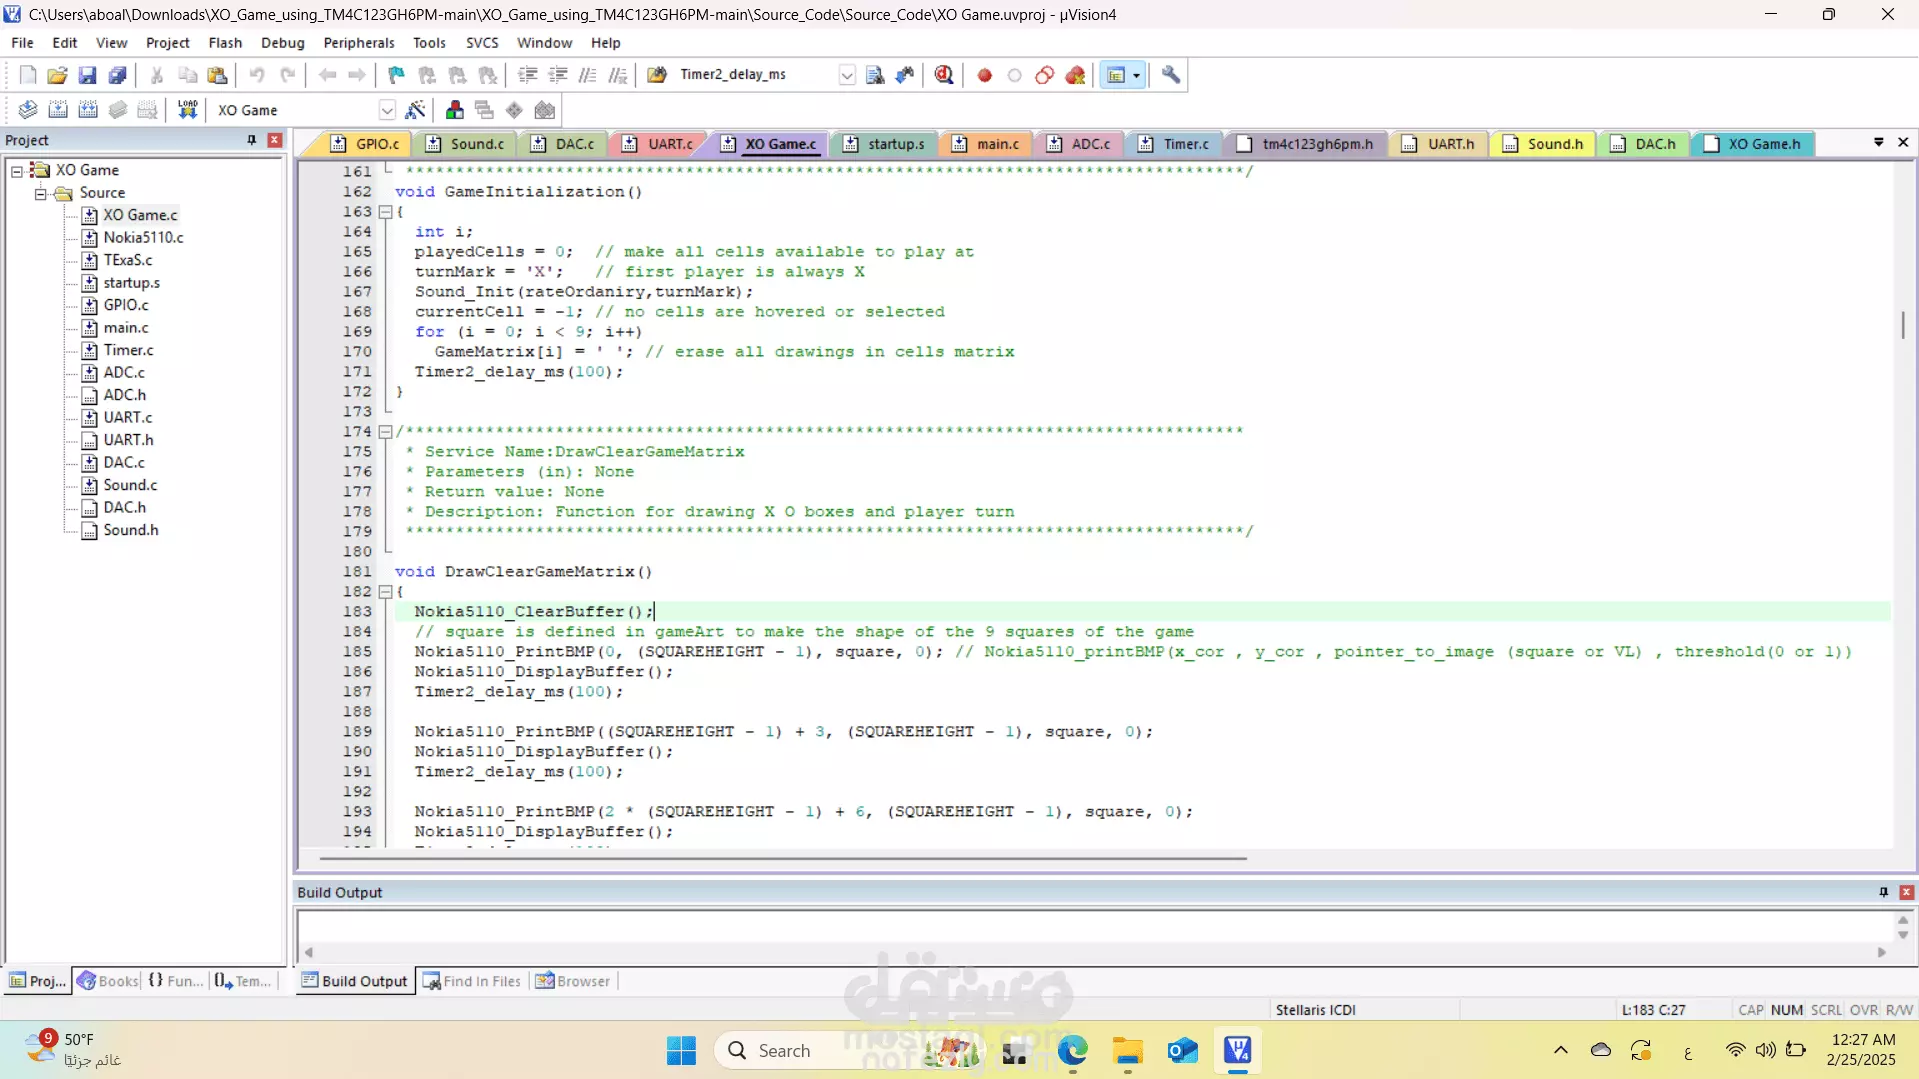Translate current file icon
The height and width of the screenshot is (1079, 1919).
(x=28, y=110)
